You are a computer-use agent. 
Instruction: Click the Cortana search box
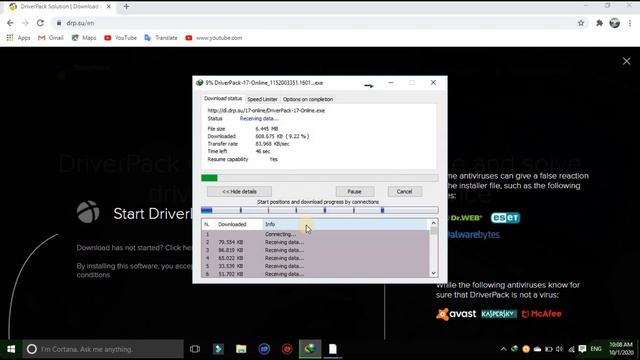[x=103, y=349]
